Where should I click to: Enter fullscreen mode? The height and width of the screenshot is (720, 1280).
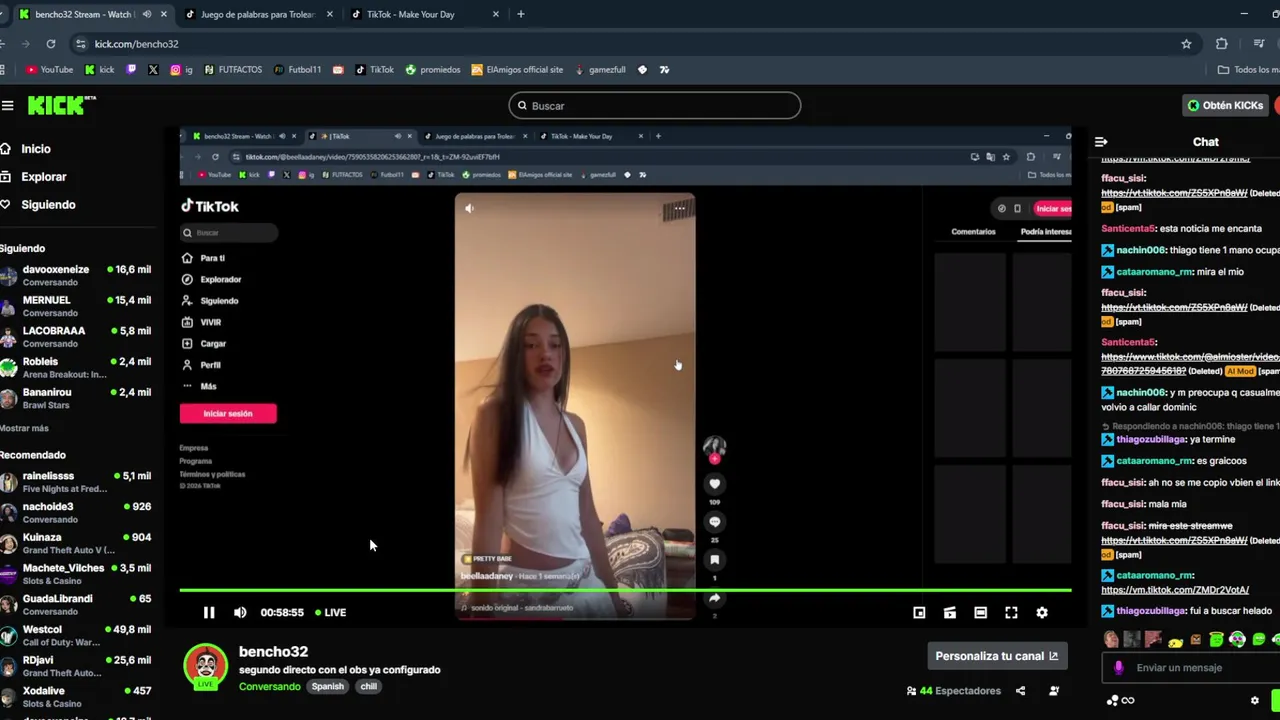tap(1011, 612)
